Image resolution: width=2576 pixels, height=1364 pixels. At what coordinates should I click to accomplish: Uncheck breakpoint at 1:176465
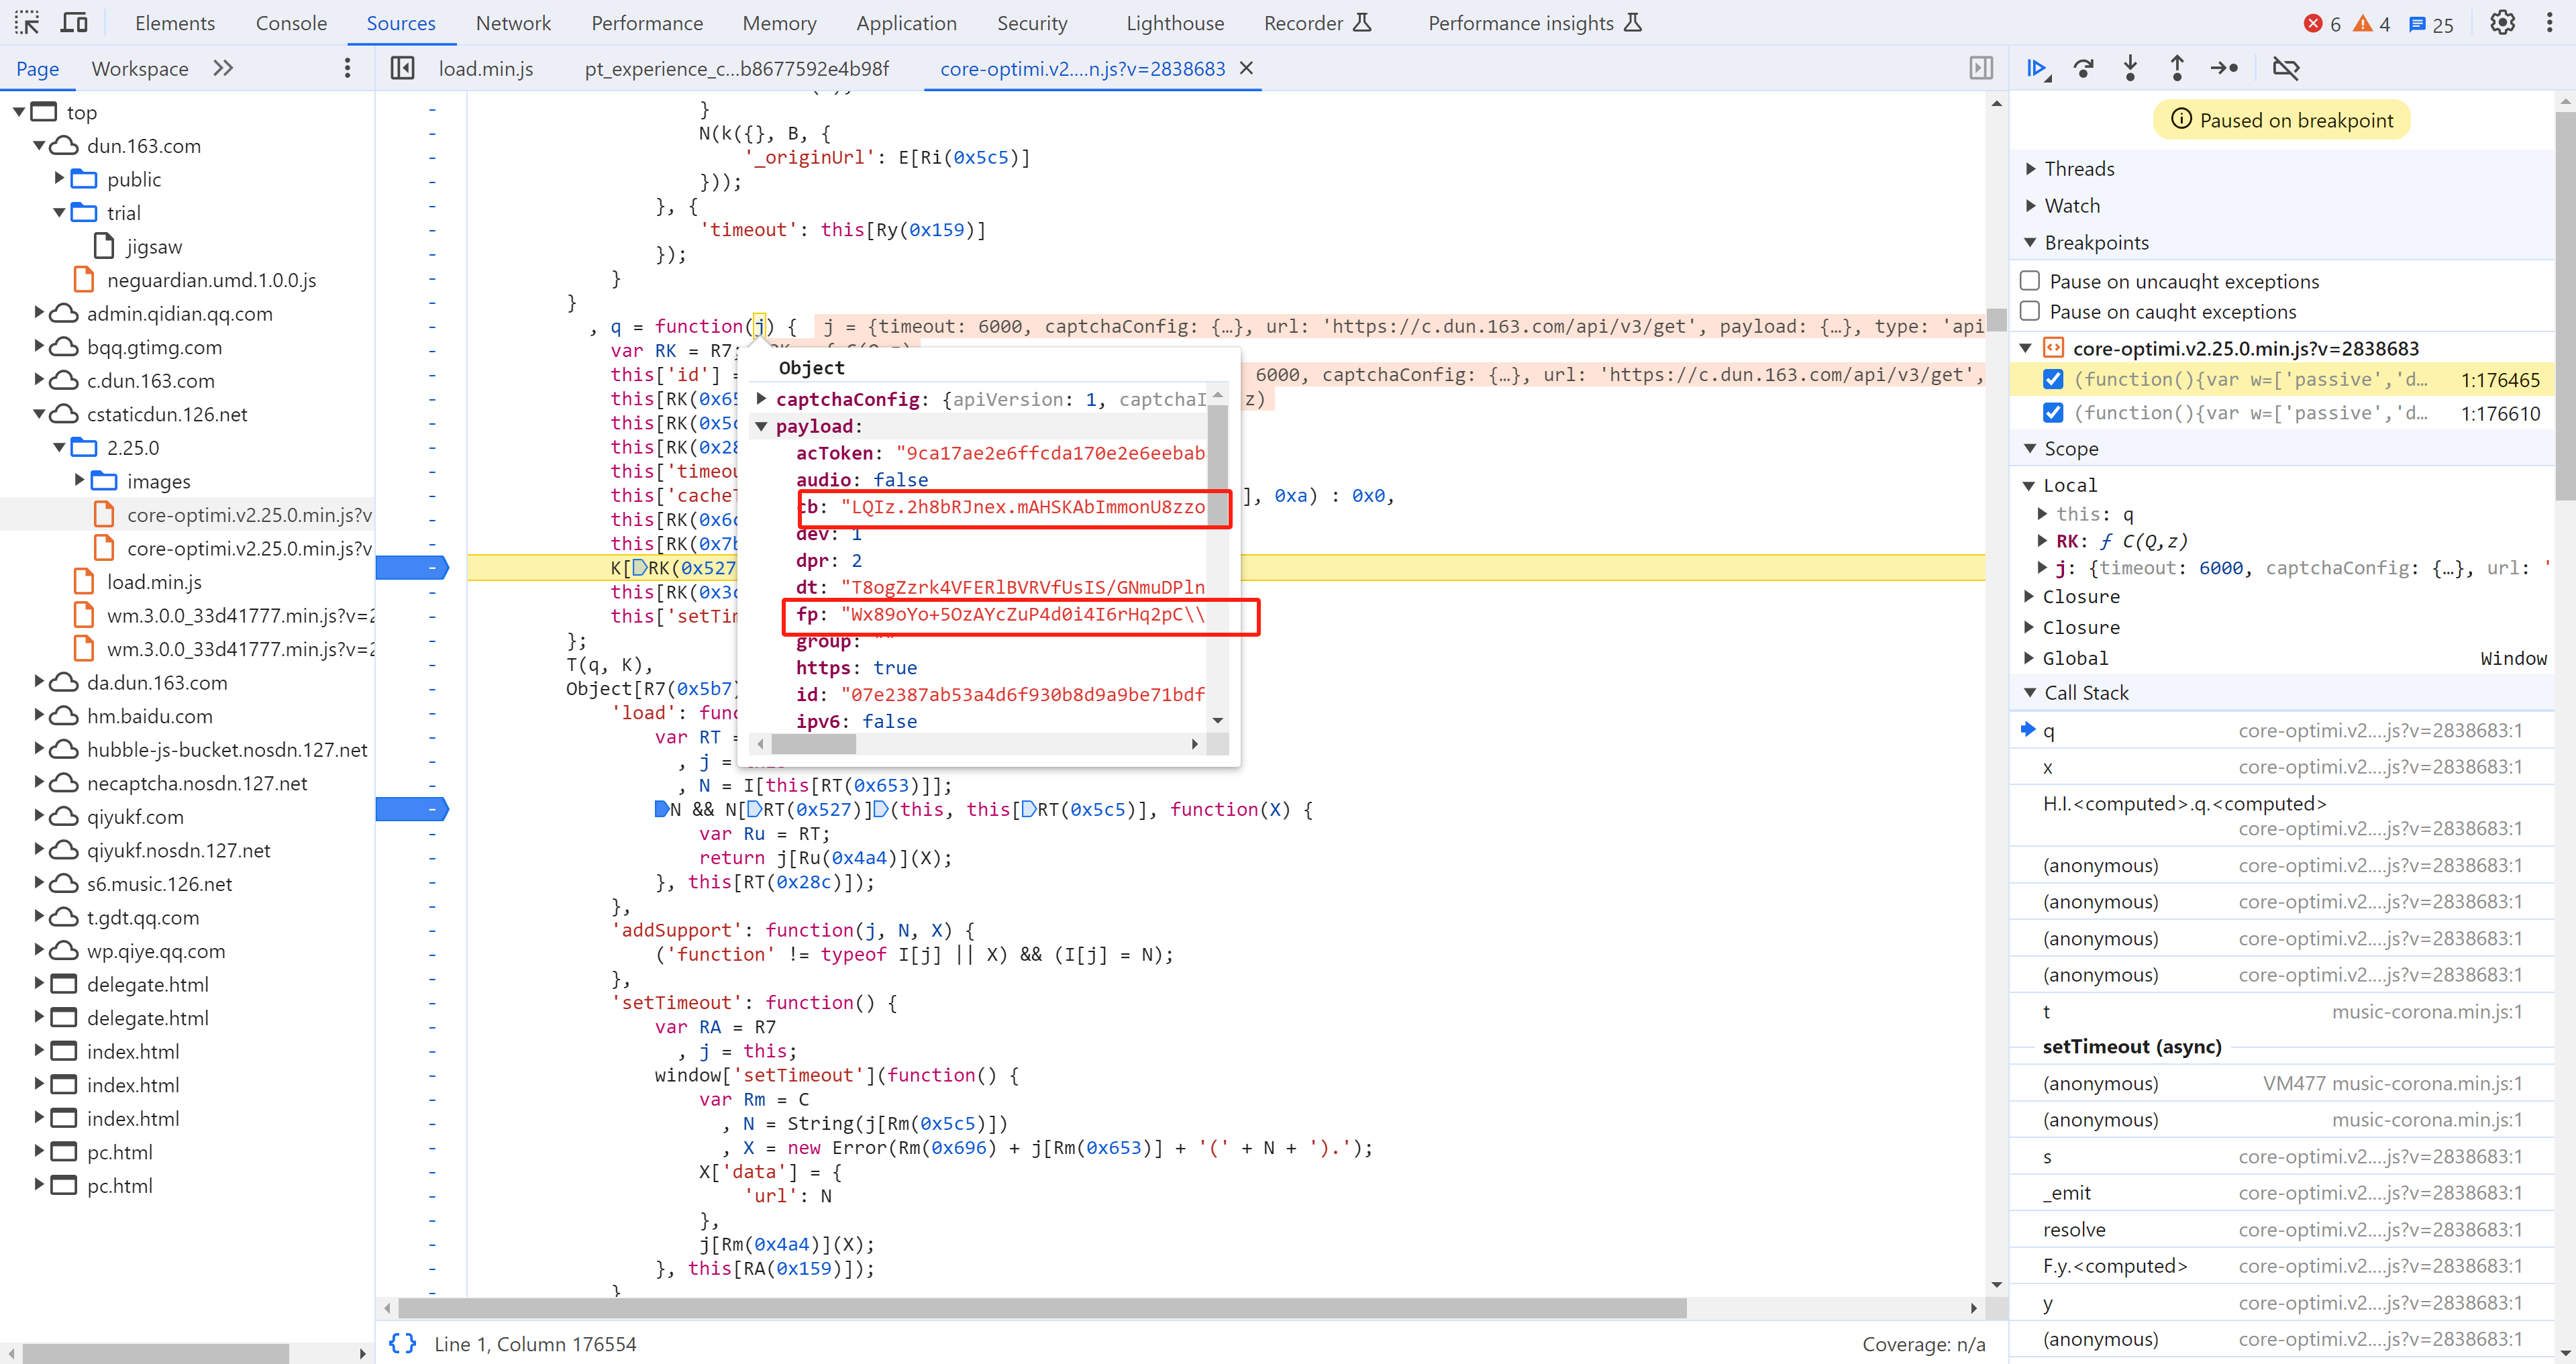[2053, 379]
